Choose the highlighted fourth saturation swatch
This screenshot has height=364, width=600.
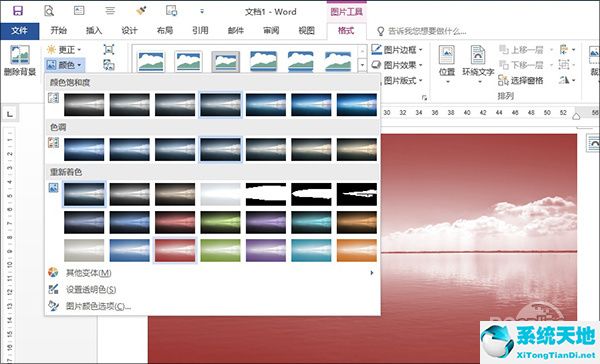220,104
